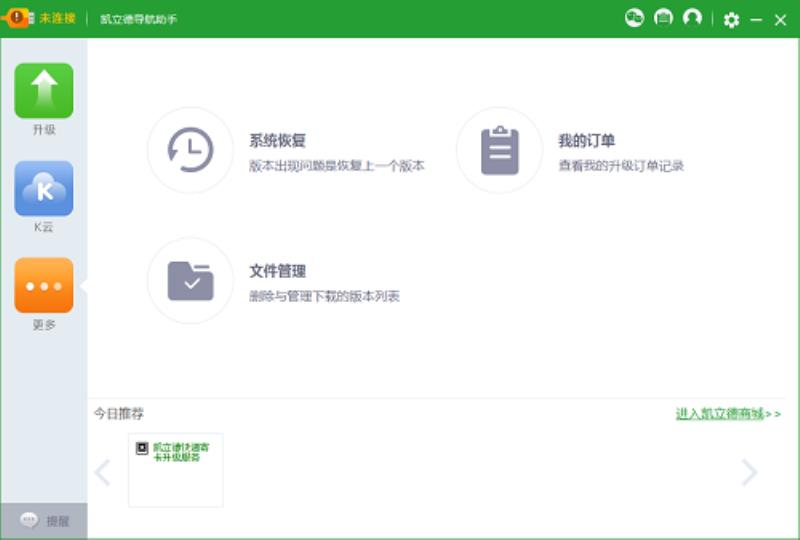Open 我的订单 clipboard orders icon

coord(499,150)
